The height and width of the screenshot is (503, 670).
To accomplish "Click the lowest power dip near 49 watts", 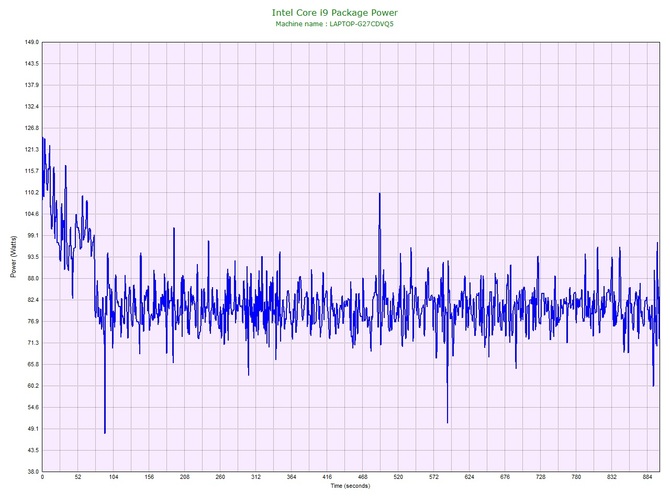I will pos(105,432).
